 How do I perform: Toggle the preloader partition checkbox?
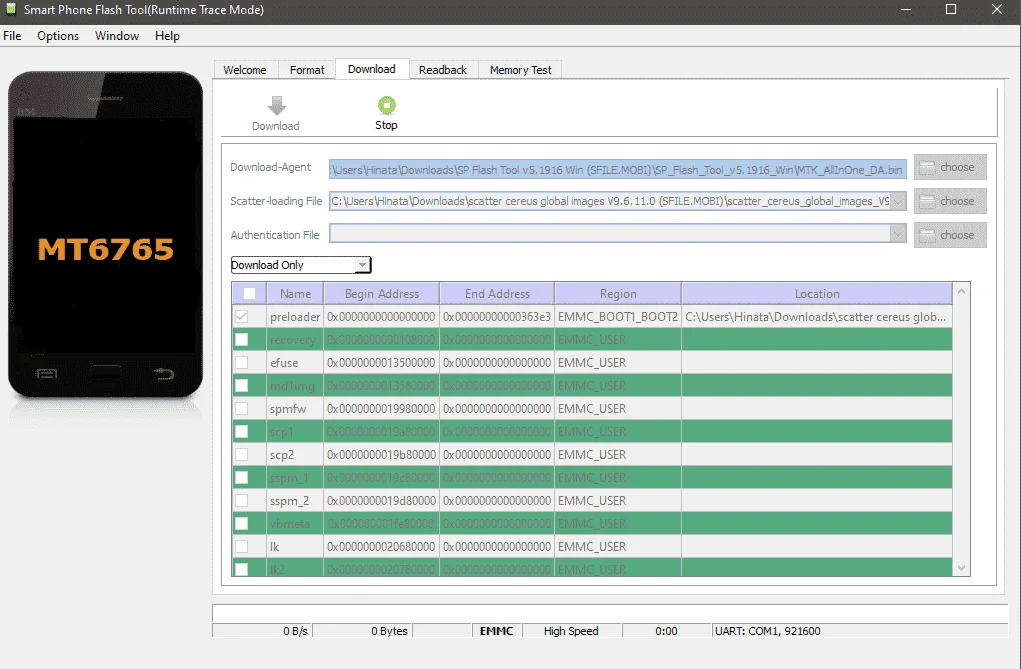[x=242, y=317]
